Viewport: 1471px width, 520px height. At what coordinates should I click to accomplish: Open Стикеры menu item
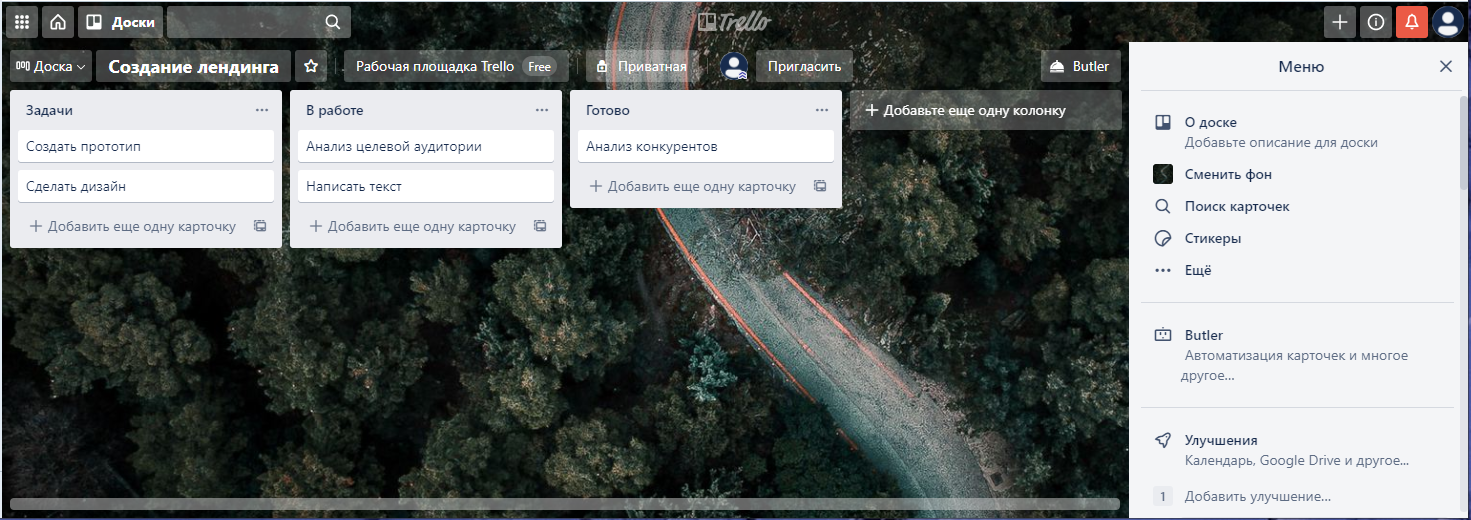(x=1298, y=238)
